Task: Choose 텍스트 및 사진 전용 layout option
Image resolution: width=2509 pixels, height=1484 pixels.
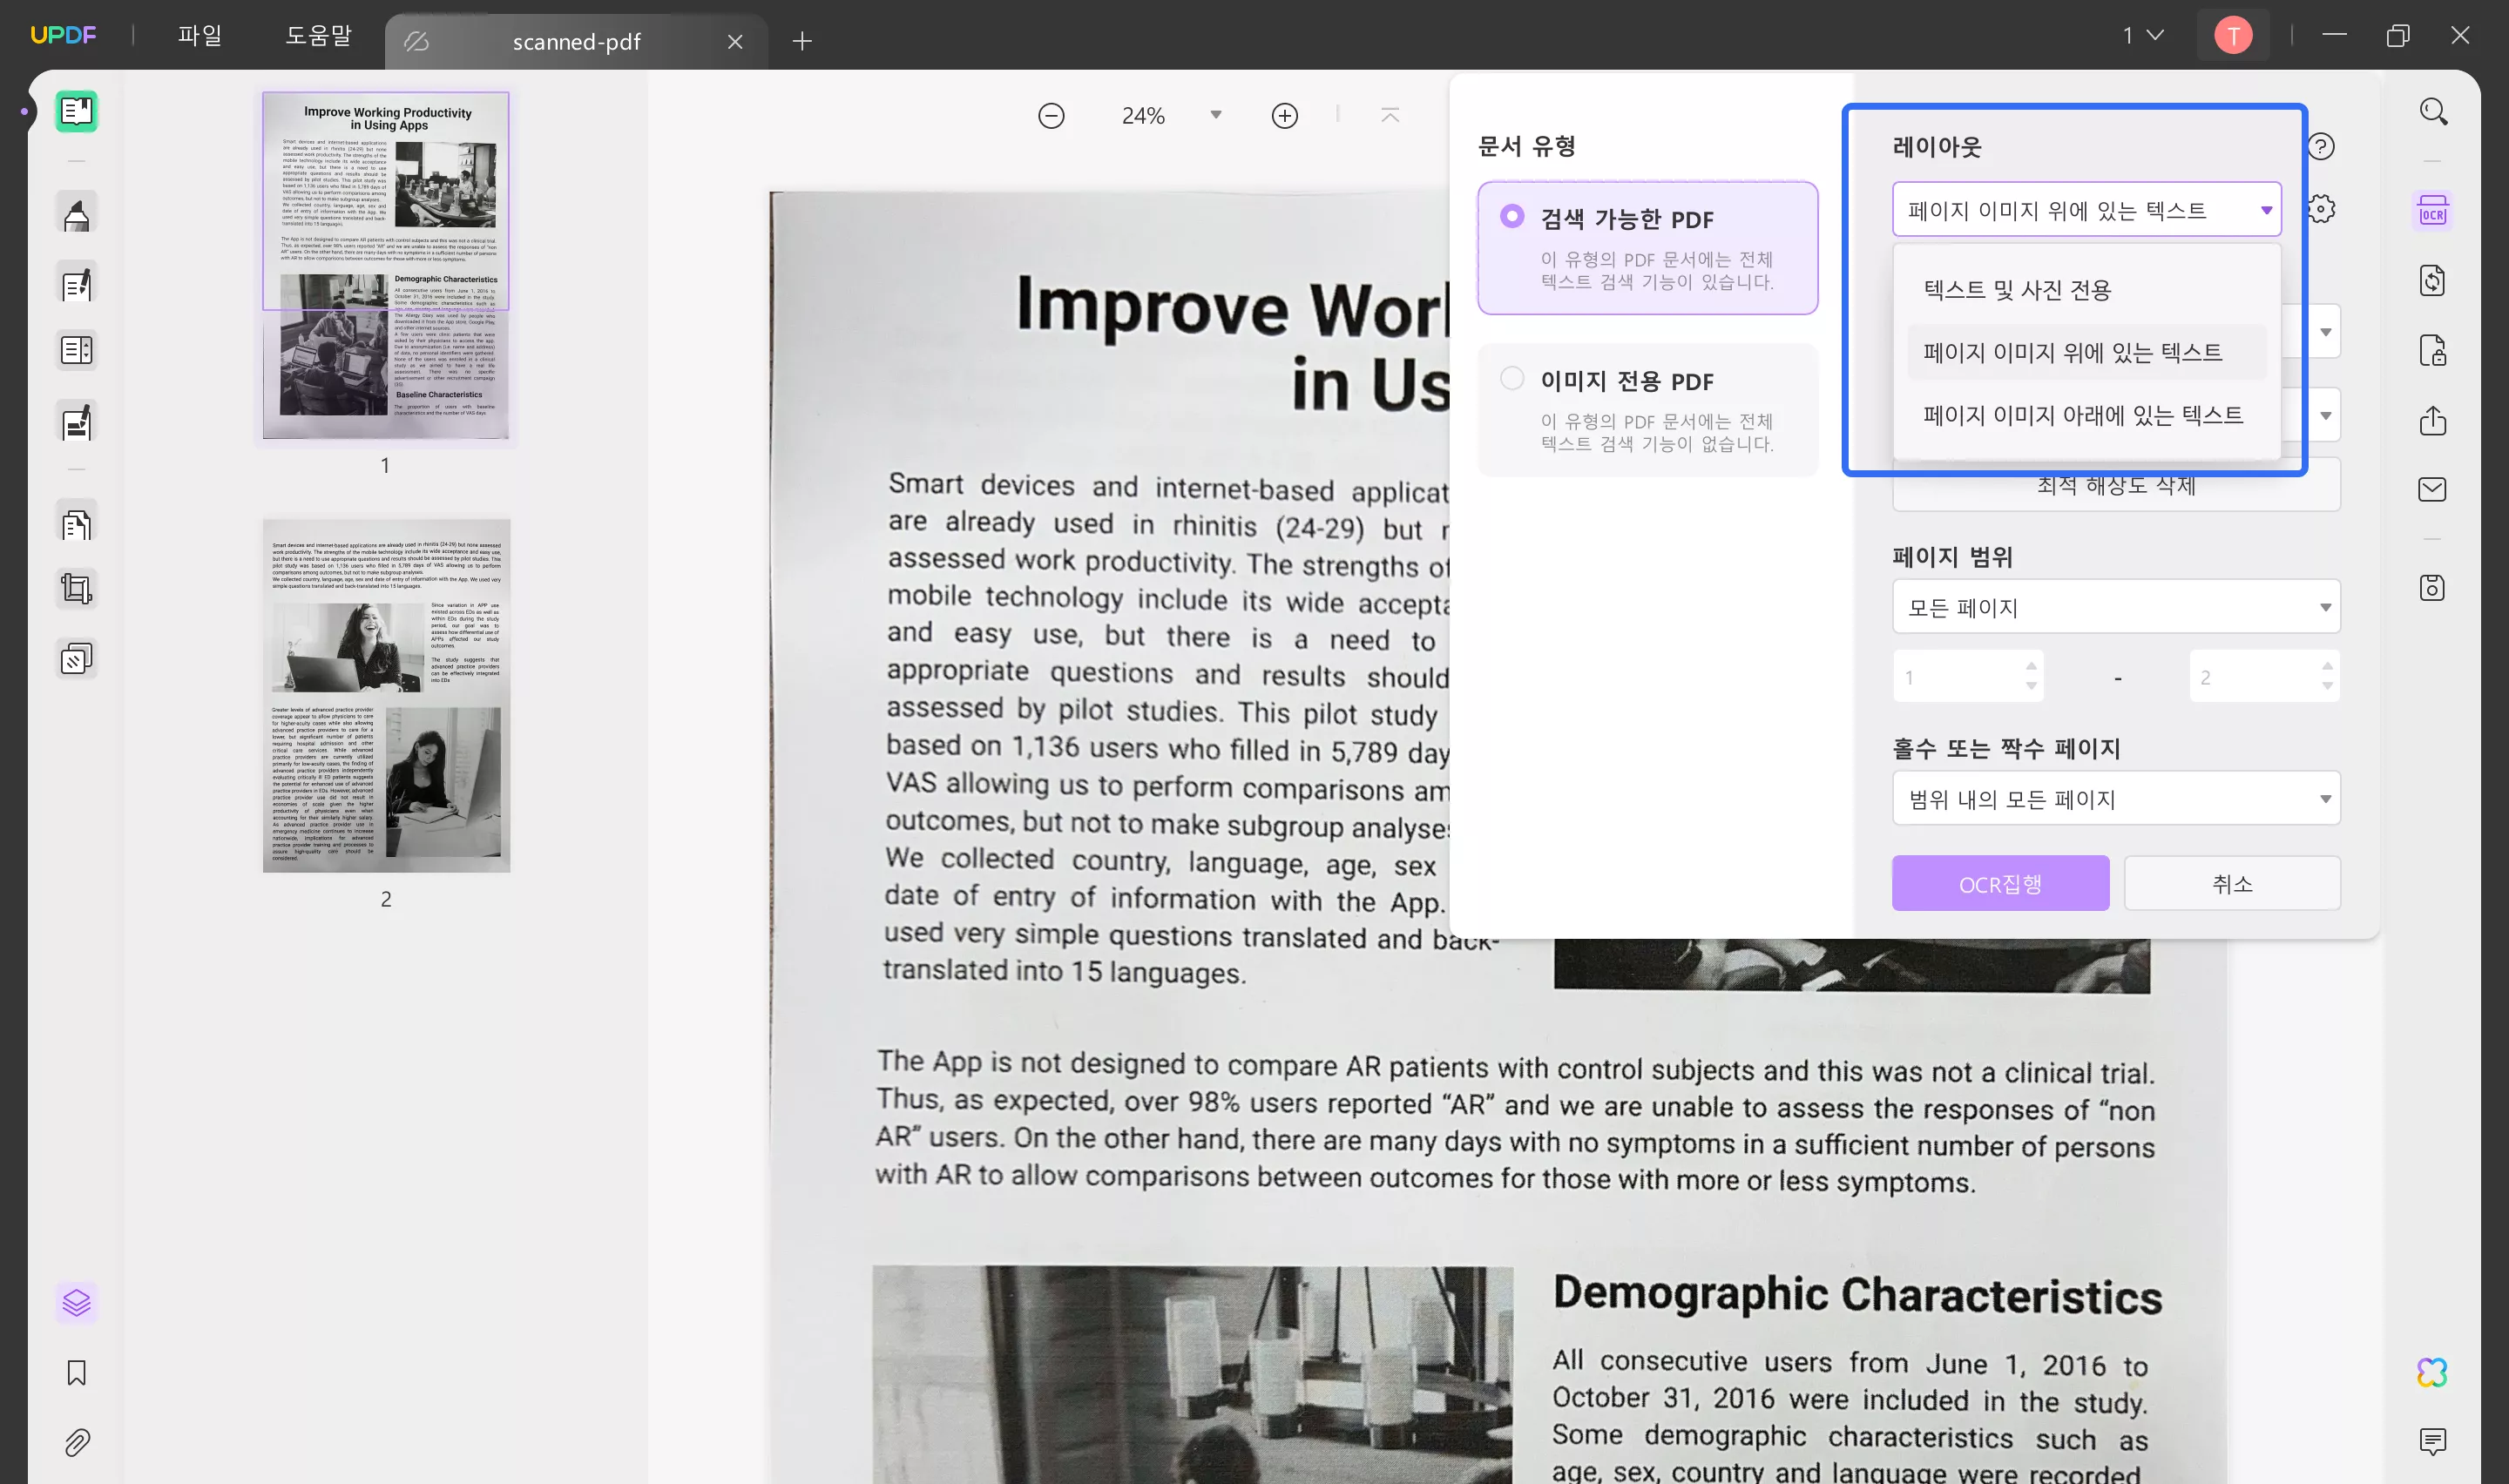Action: (x=2016, y=290)
